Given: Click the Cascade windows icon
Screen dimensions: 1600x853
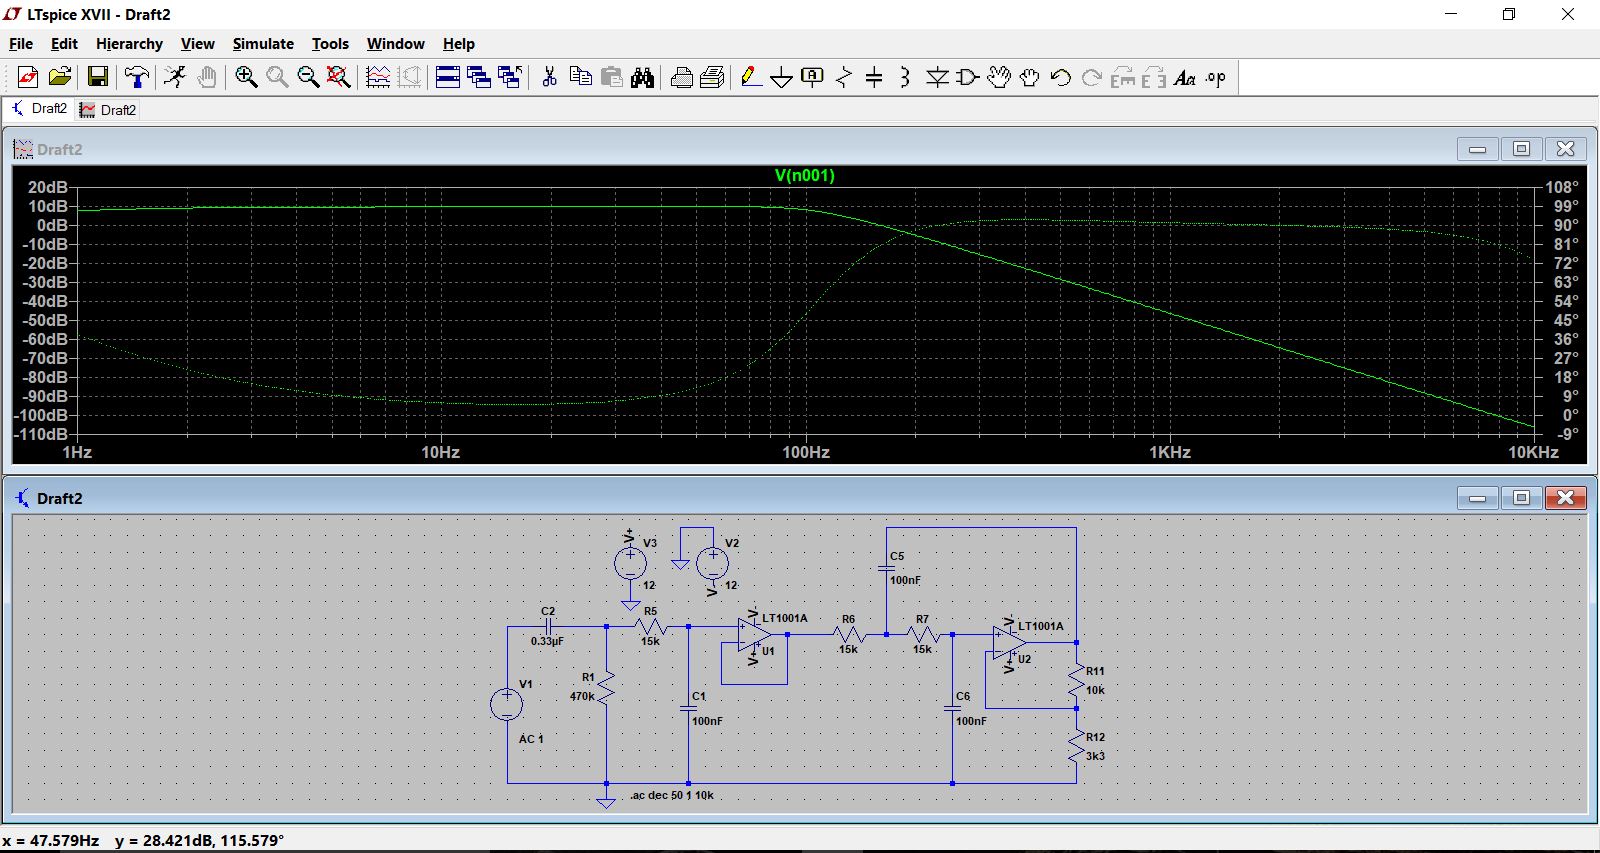Looking at the screenshot, I should [x=479, y=77].
